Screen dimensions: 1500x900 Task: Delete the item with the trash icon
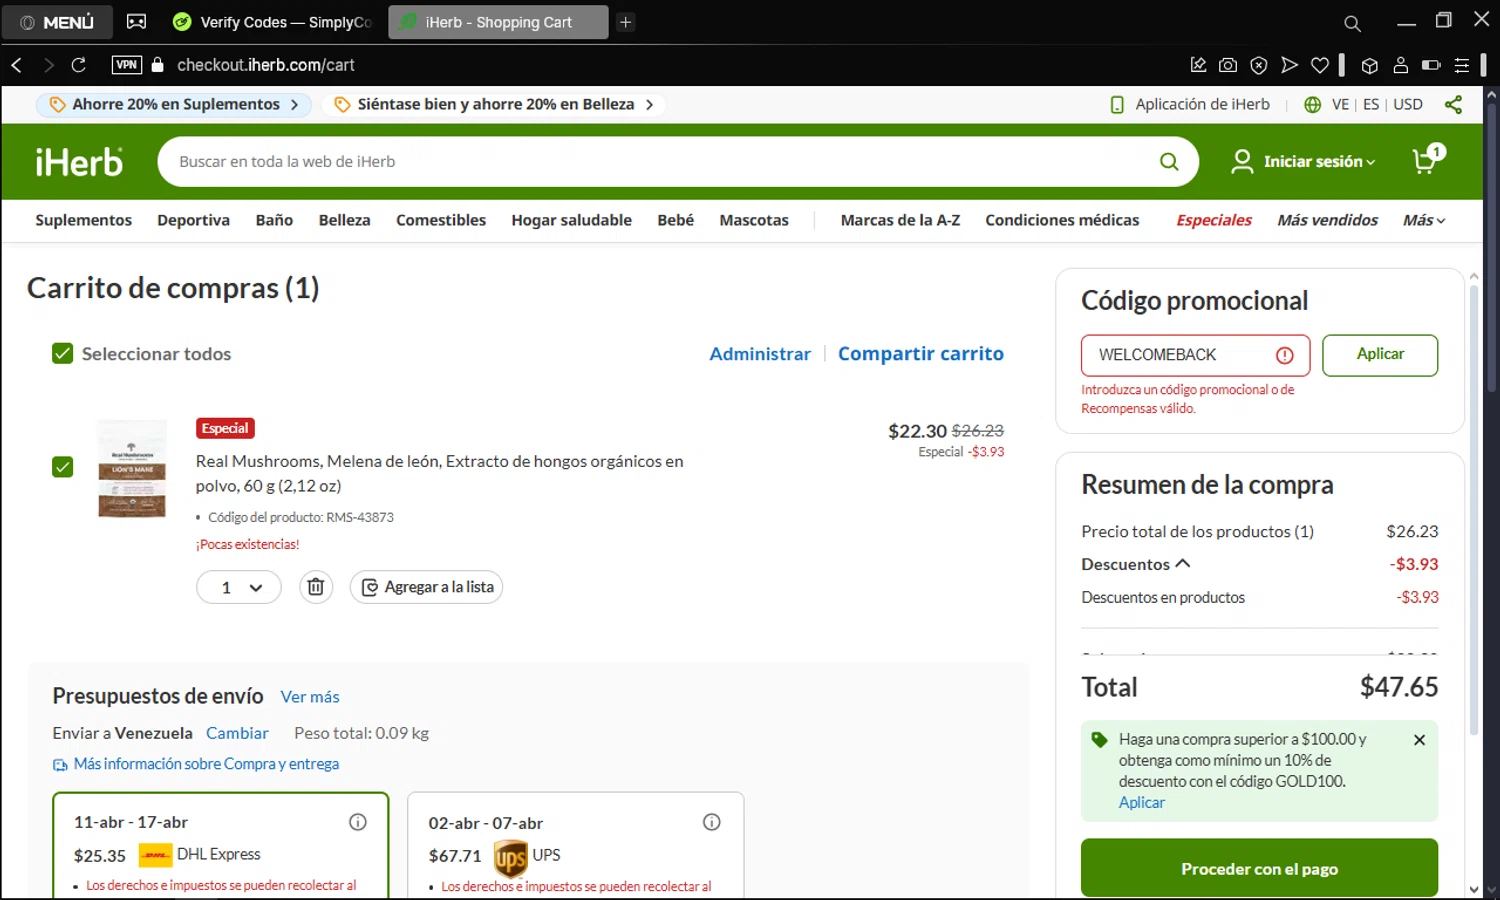click(315, 587)
